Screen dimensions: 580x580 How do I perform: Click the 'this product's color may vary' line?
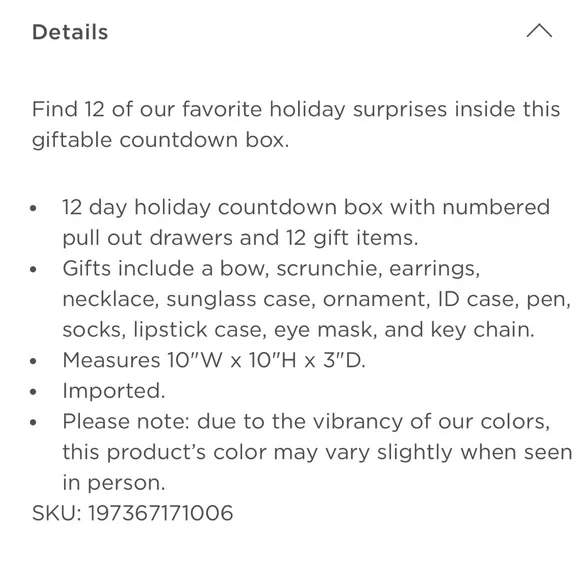click(x=317, y=452)
